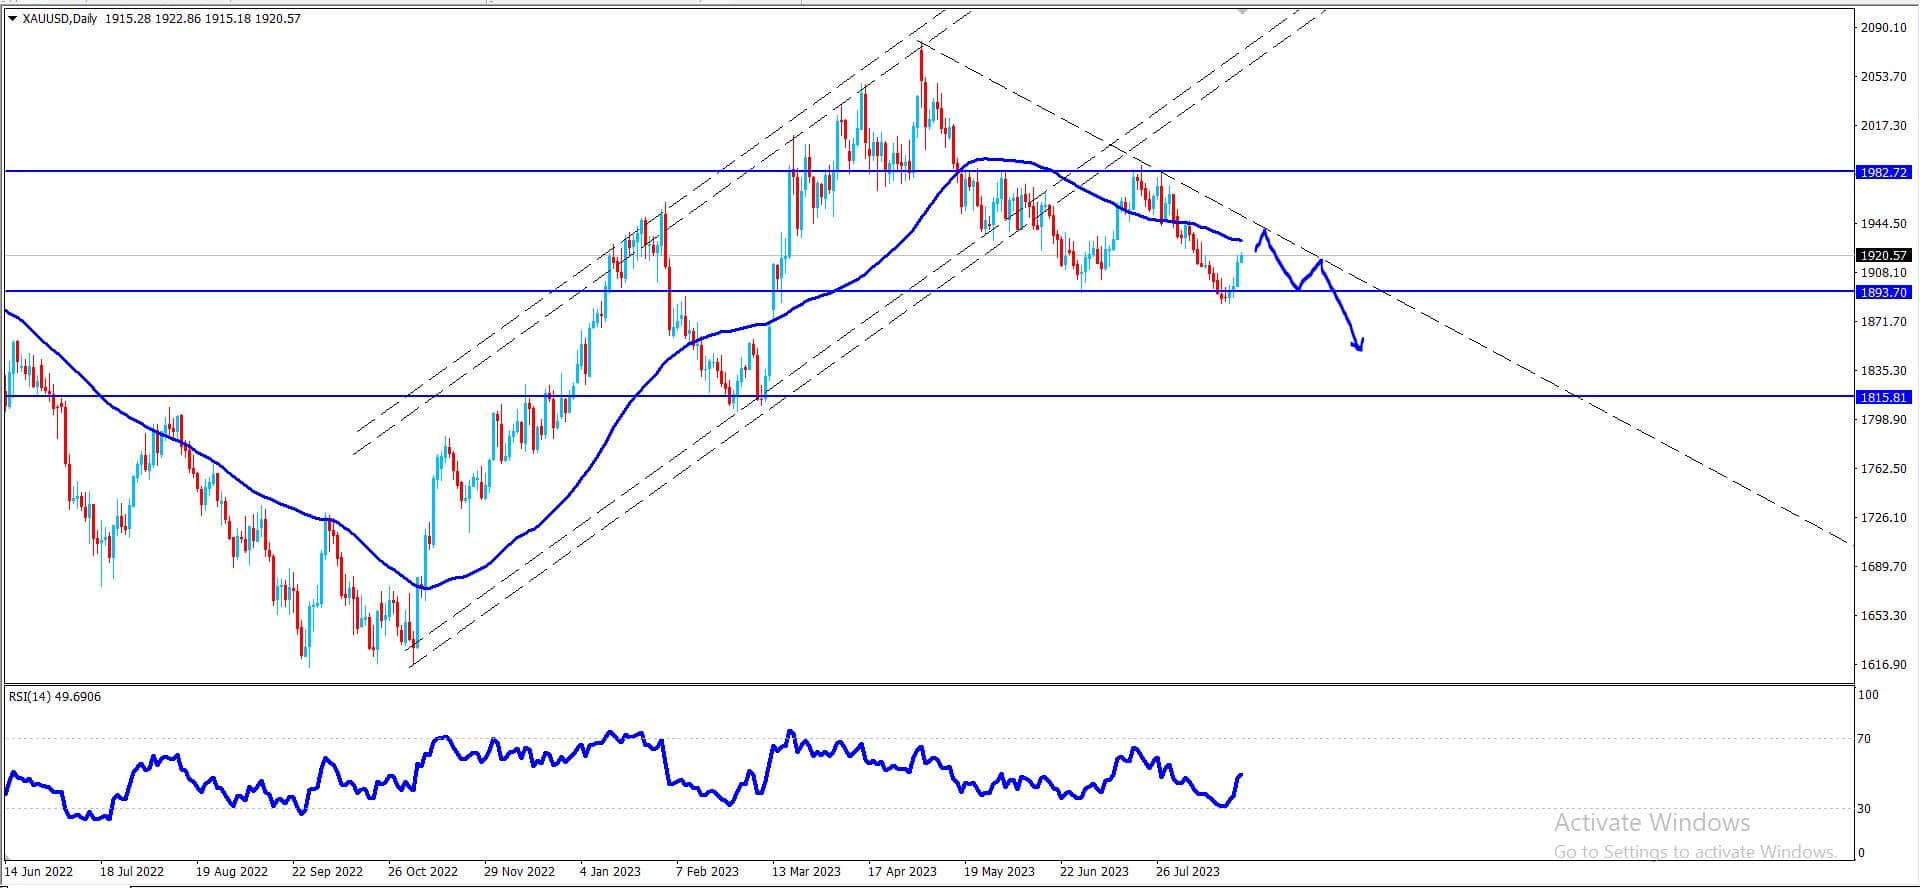
Task: Click the 22 Jun 2023 date label
Action: (1094, 872)
